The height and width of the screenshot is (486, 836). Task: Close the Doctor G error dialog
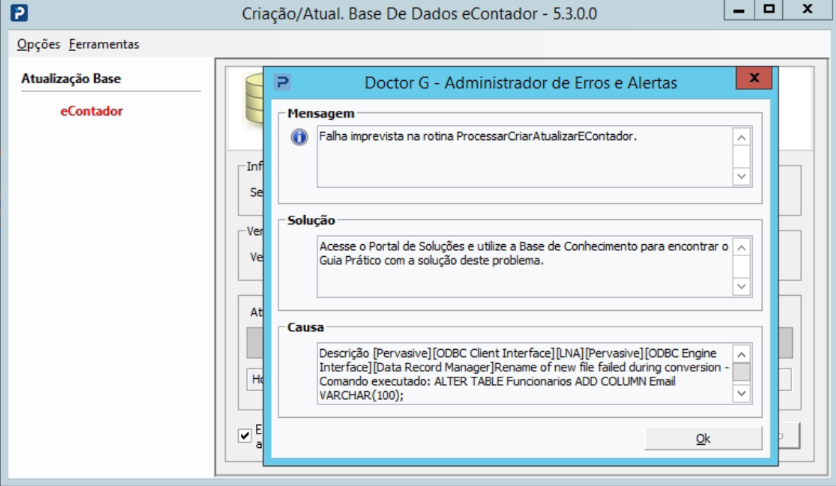(x=754, y=78)
